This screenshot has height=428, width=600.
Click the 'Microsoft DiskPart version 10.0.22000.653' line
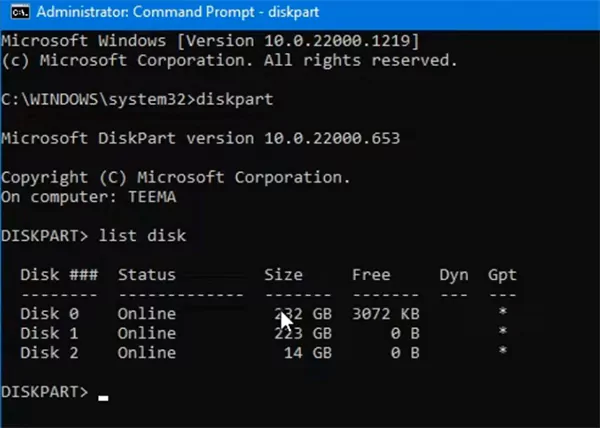(201, 138)
